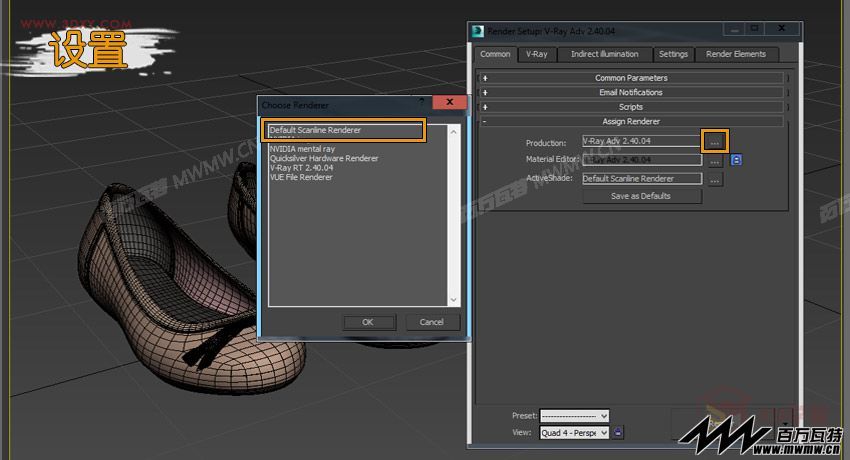Screen dimensions: 850x460
Task: Select NVIDIA mental ray in list
Action: point(302,149)
